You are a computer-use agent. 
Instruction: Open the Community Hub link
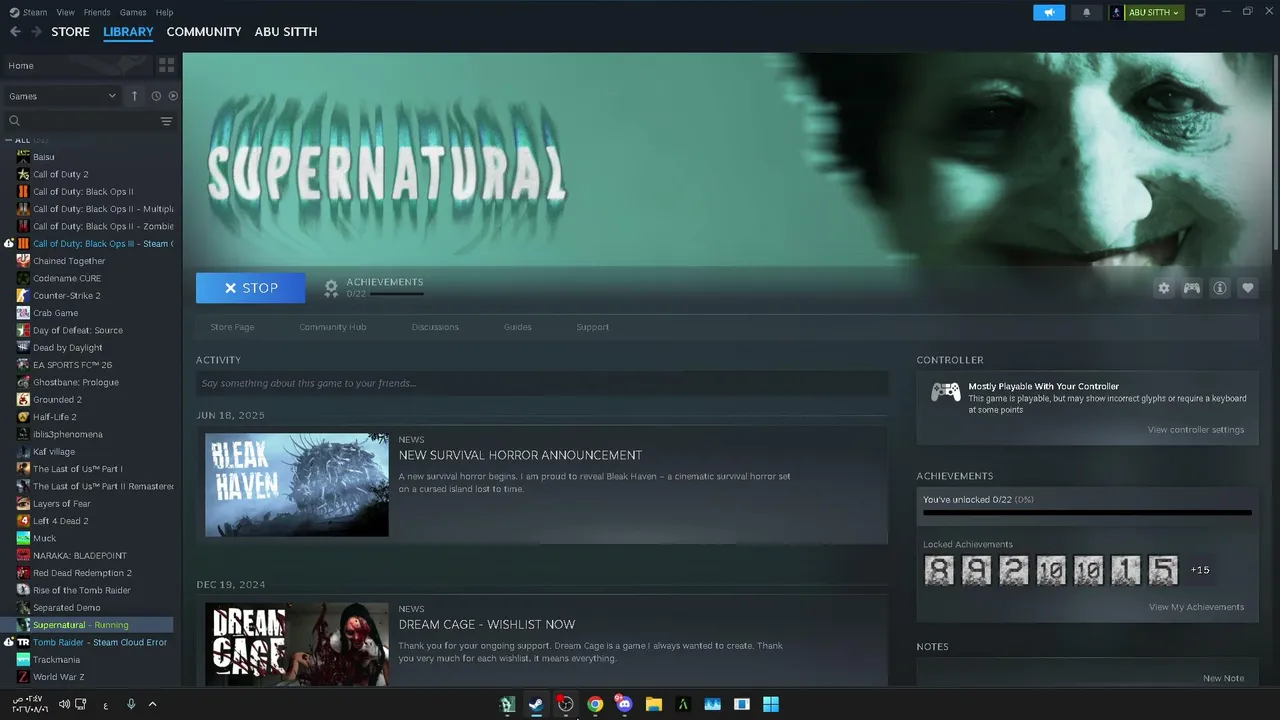click(x=333, y=327)
